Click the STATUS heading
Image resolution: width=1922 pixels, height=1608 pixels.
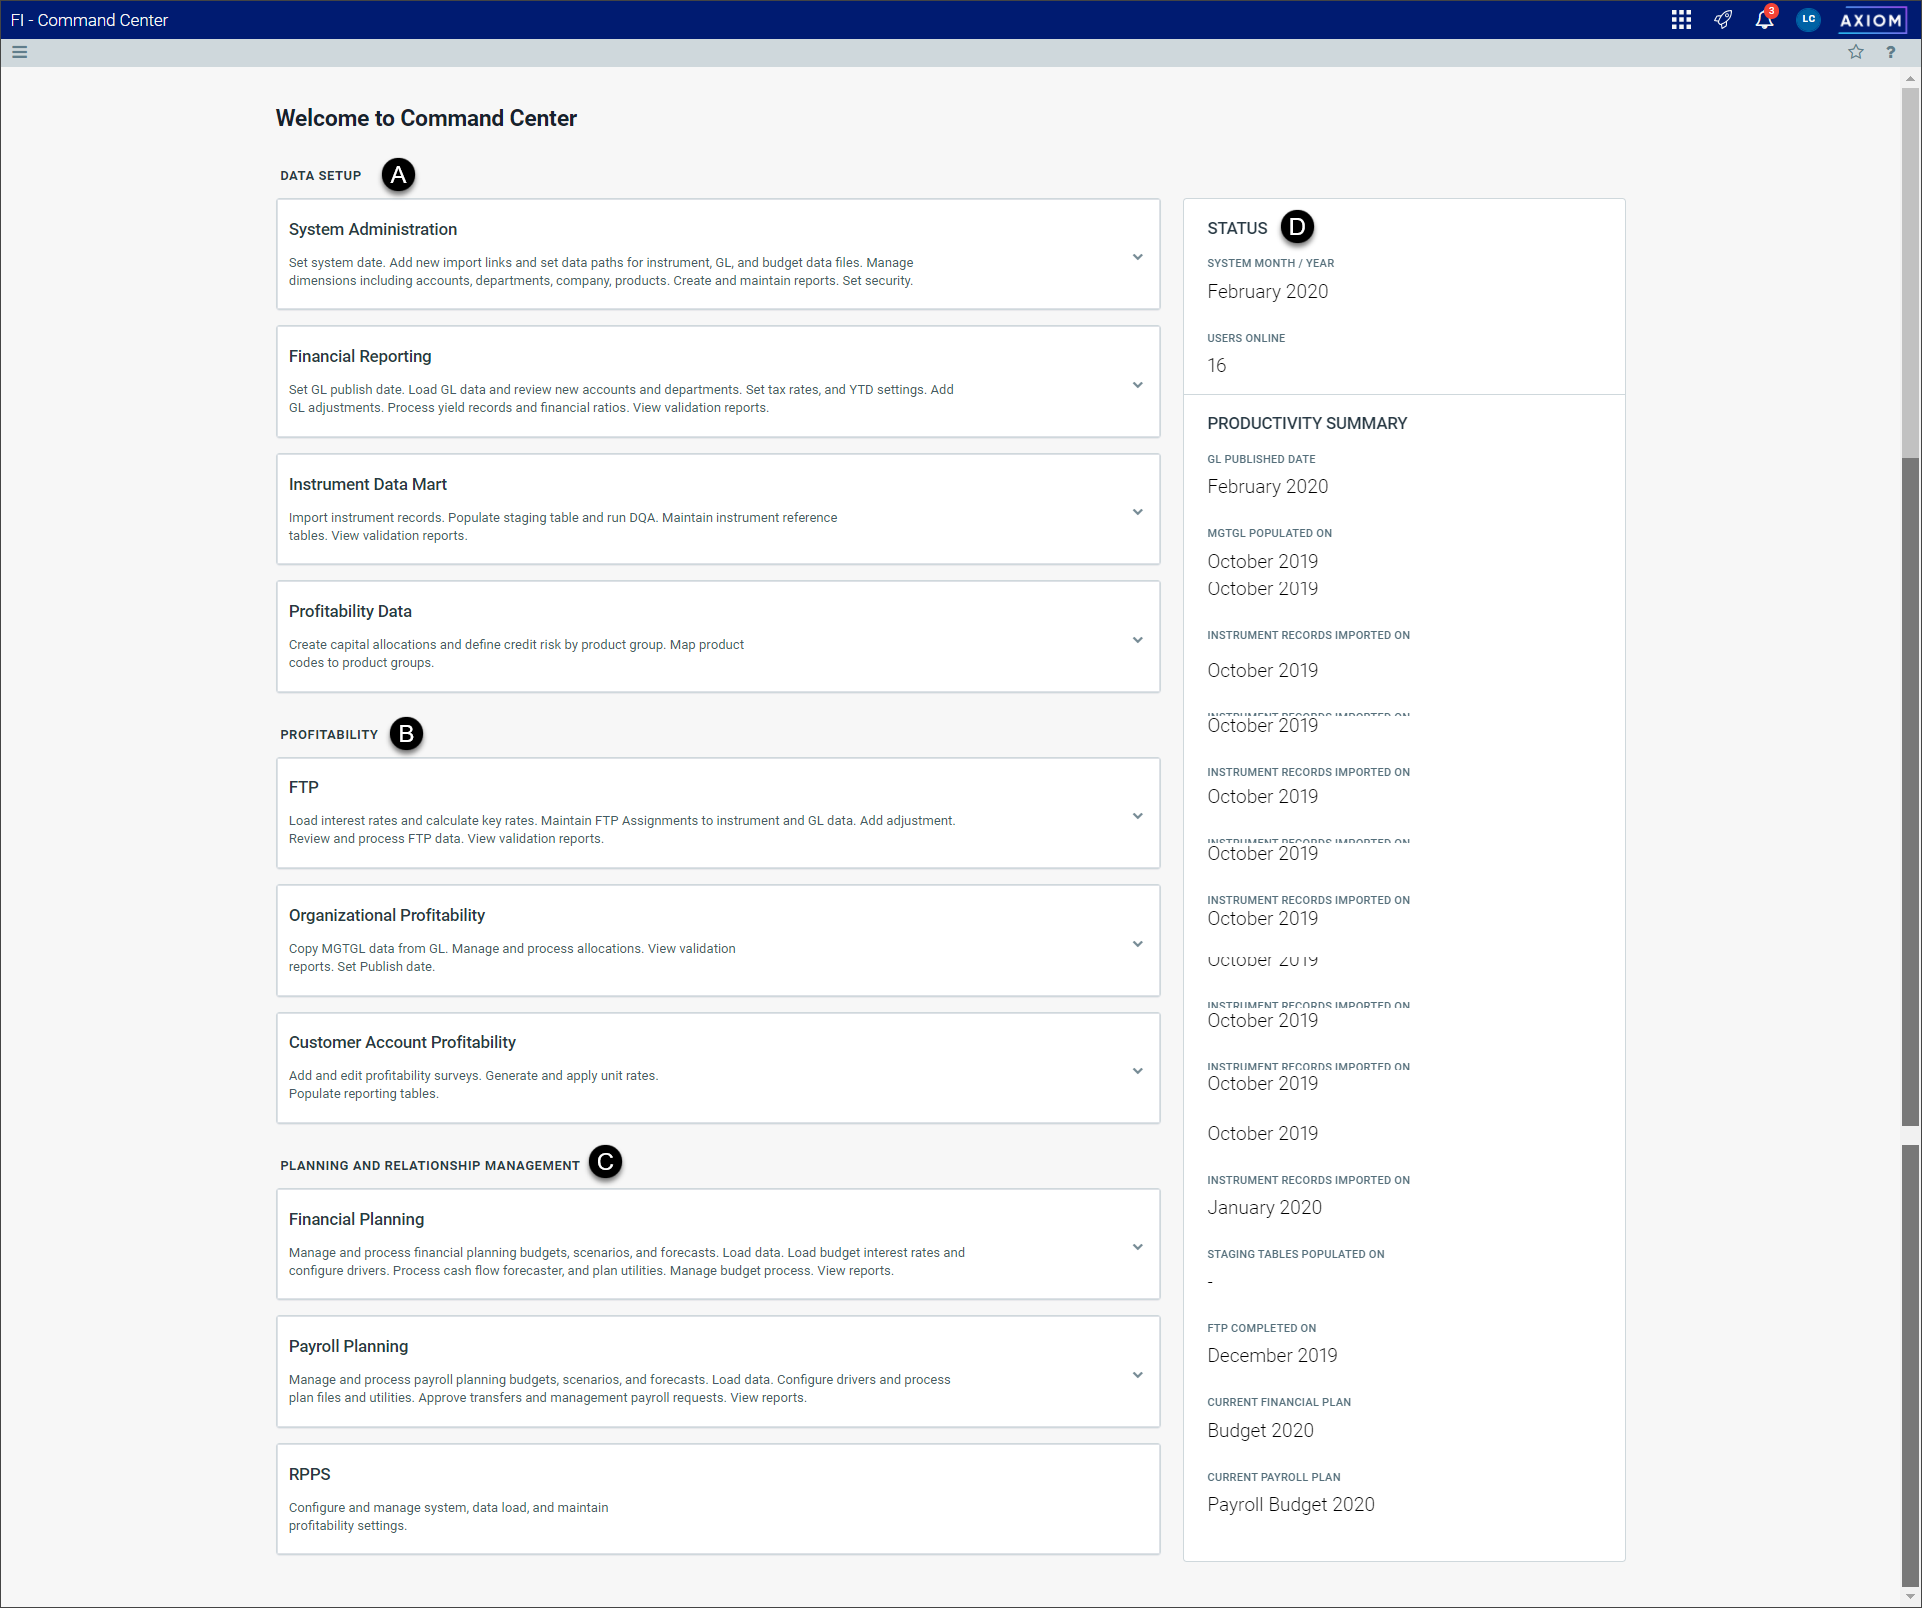[1237, 228]
